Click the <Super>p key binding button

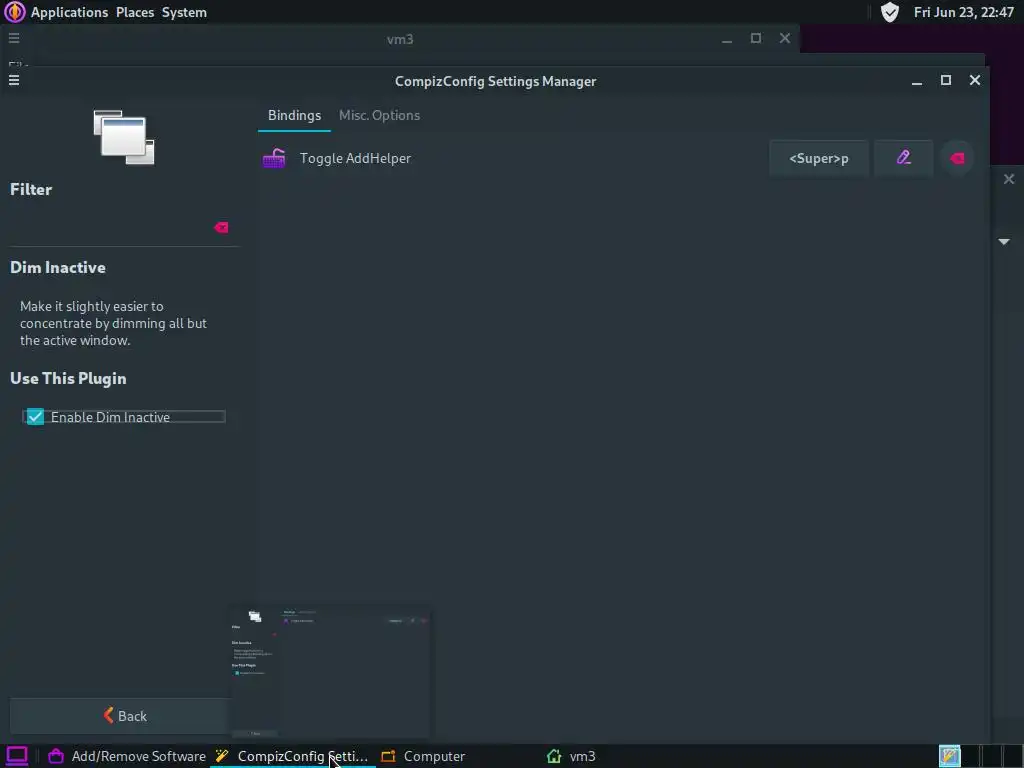(x=819, y=158)
